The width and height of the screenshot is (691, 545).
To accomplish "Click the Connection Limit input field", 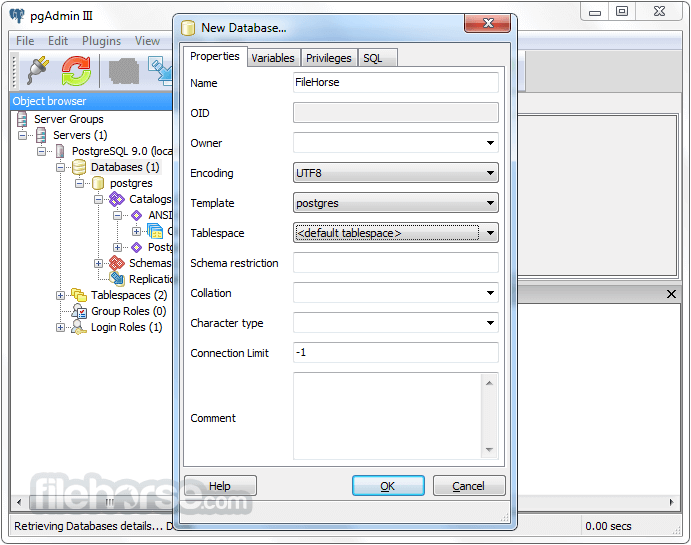I will (395, 353).
